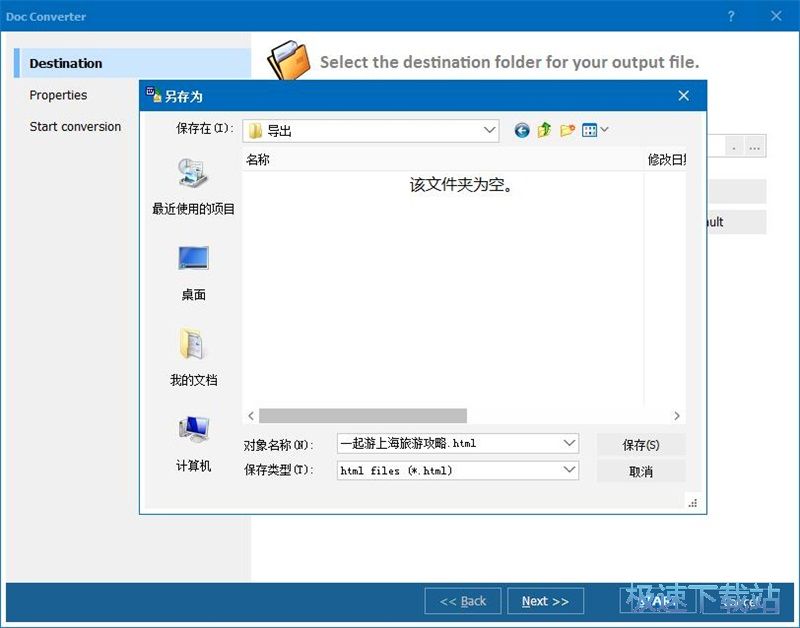Click the scroll right arrow in file list
This screenshot has width=800, height=628.
(677, 416)
